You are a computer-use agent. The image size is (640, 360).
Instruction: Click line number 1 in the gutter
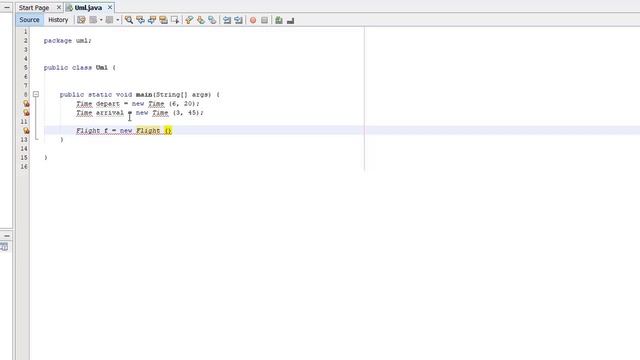tap(26, 32)
